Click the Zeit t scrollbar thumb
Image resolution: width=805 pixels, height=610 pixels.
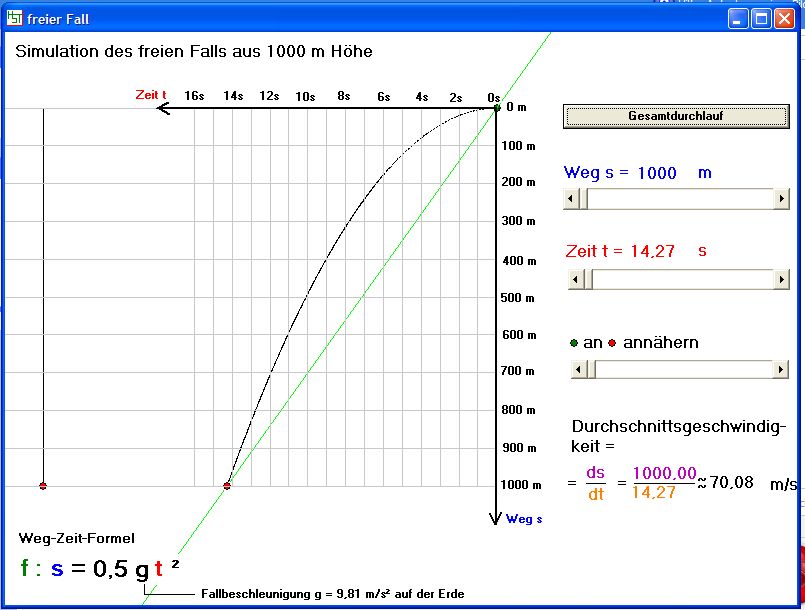click(x=588, y=280)
